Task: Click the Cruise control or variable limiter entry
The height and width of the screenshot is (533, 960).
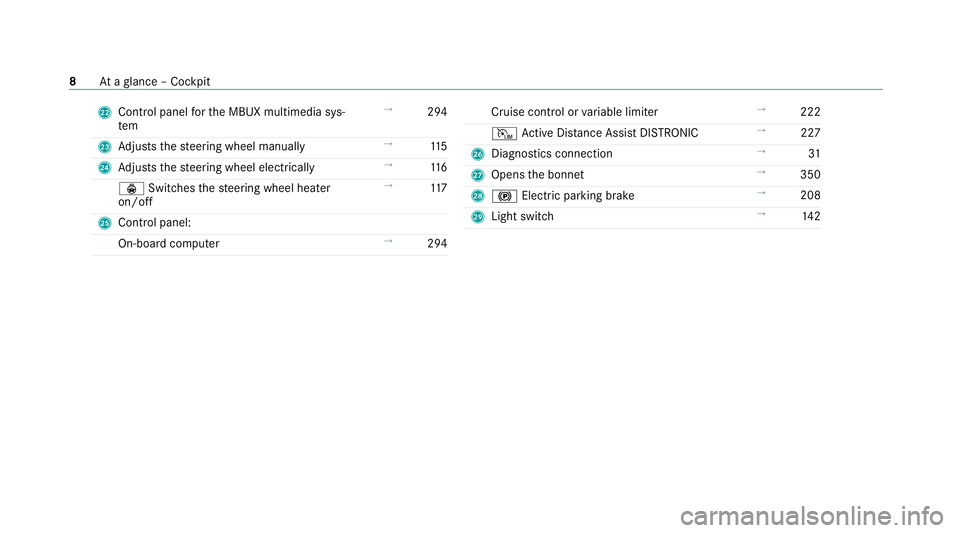Action: [x=574, y=112]
